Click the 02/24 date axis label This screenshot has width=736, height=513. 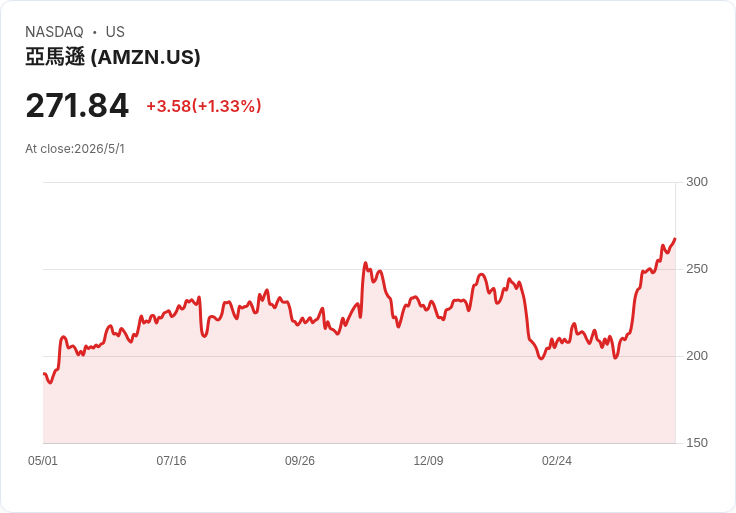(557, 460)
